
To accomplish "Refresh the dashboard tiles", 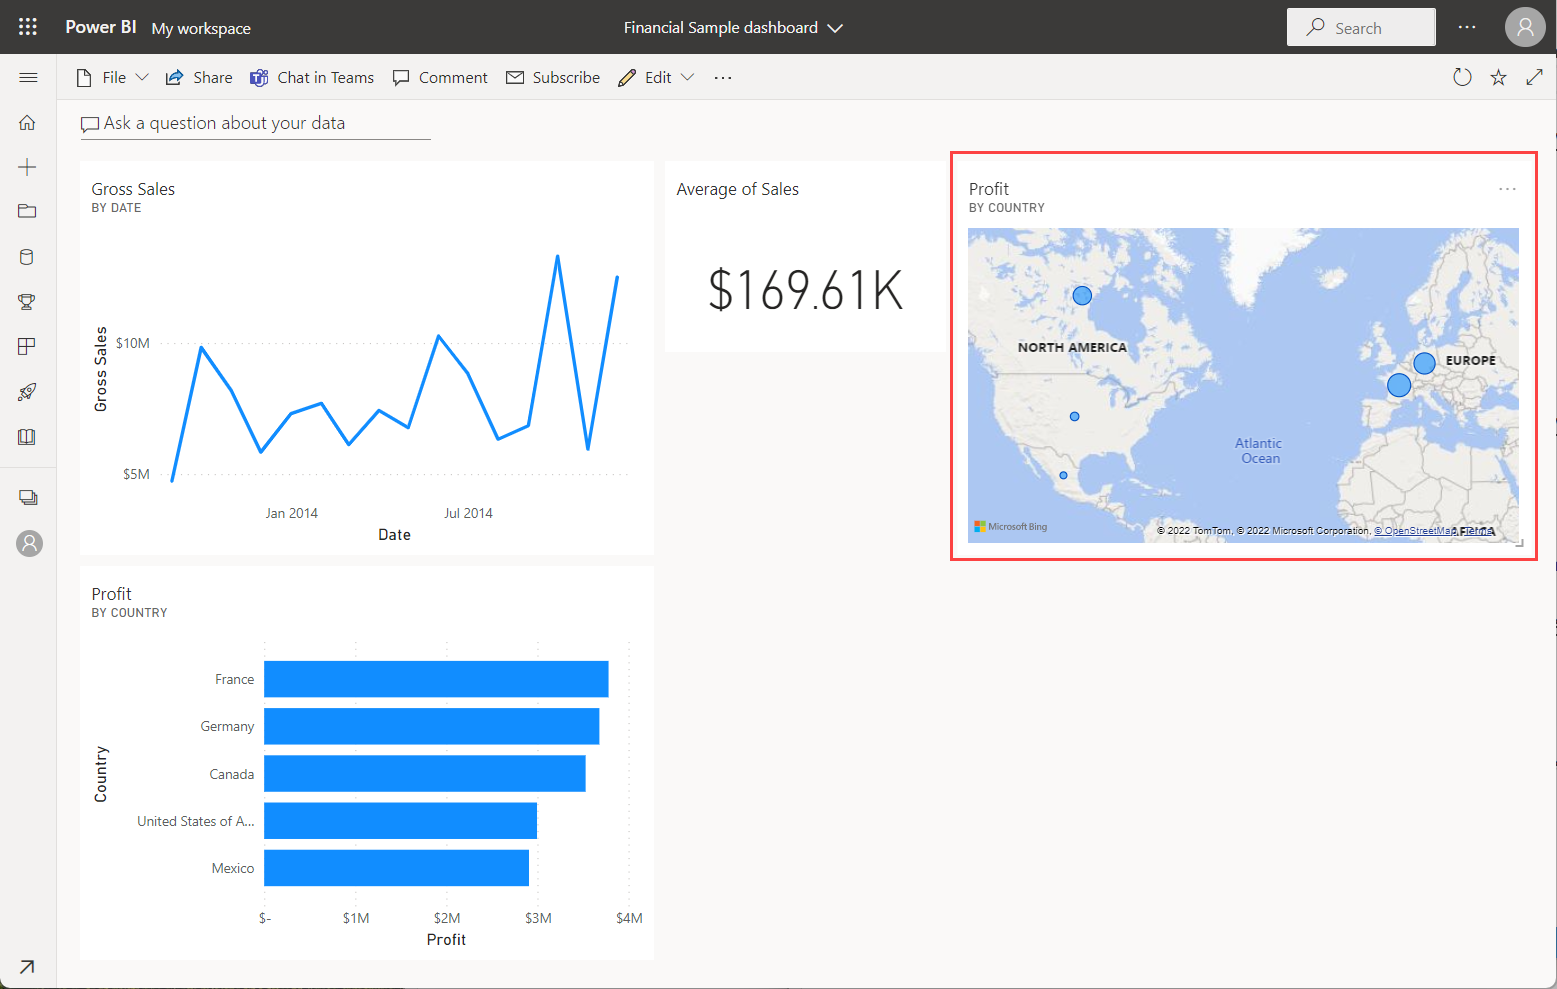I will tap(1462, 77).
